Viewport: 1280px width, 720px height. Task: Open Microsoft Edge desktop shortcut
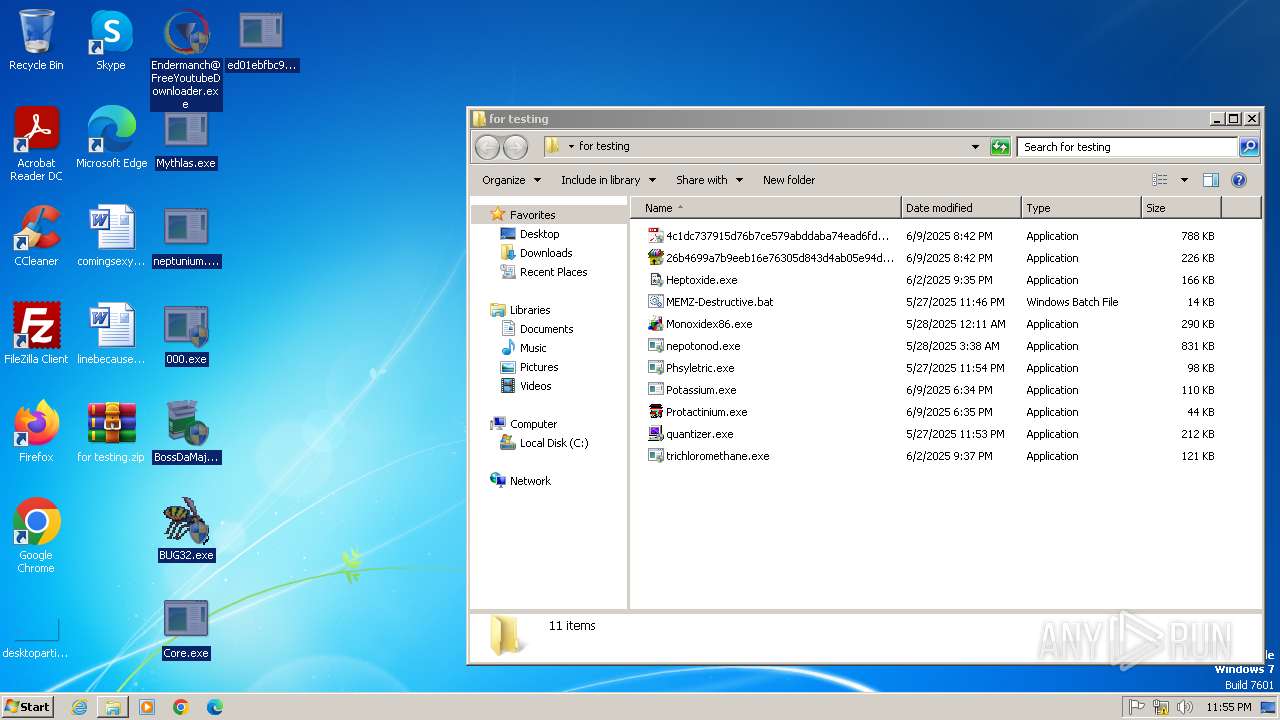[111, 138]
